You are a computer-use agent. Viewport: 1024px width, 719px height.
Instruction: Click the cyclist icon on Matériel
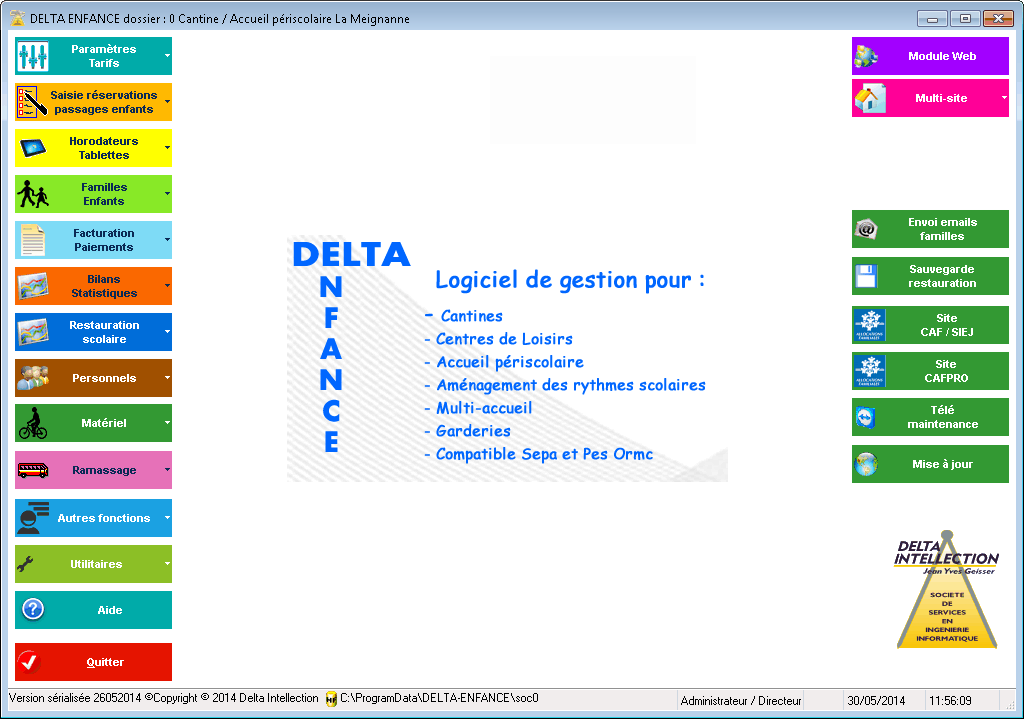[x=33, y=424]
